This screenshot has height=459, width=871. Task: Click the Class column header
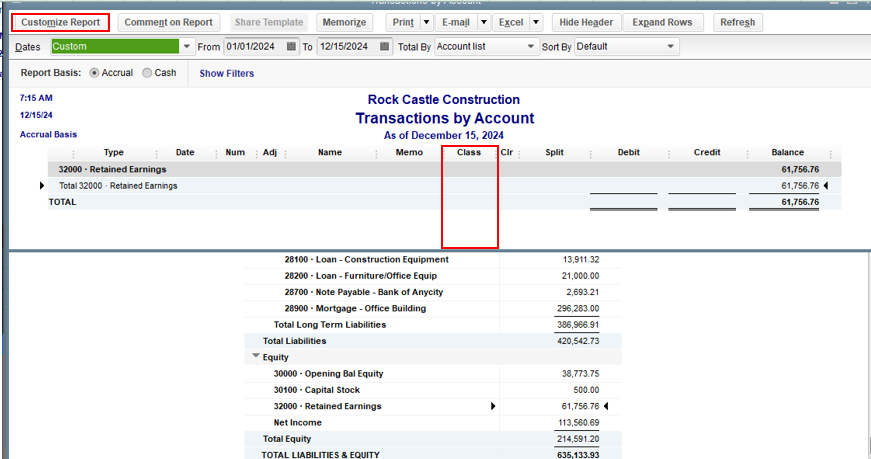coord(469,152)
